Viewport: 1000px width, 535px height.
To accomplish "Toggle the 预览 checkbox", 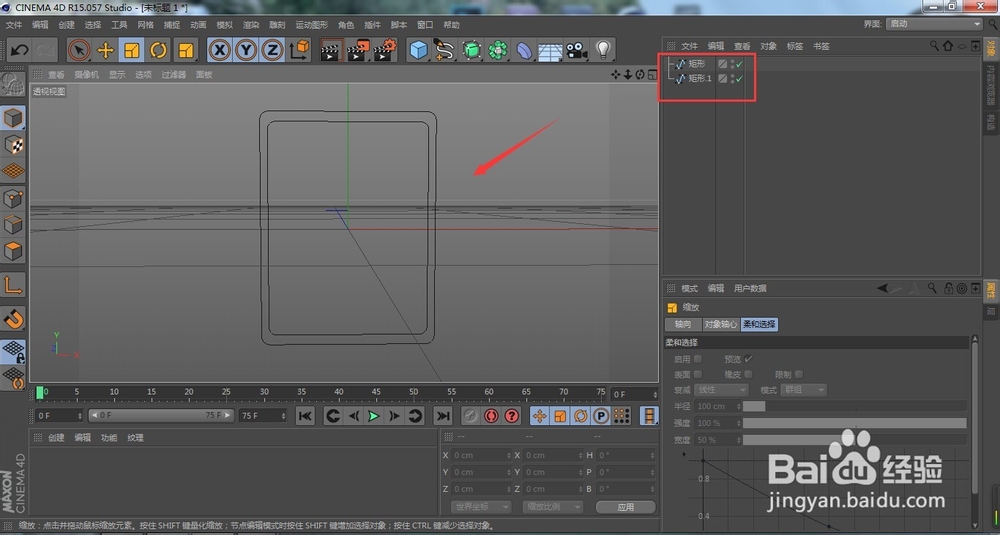I will point(748,359).
